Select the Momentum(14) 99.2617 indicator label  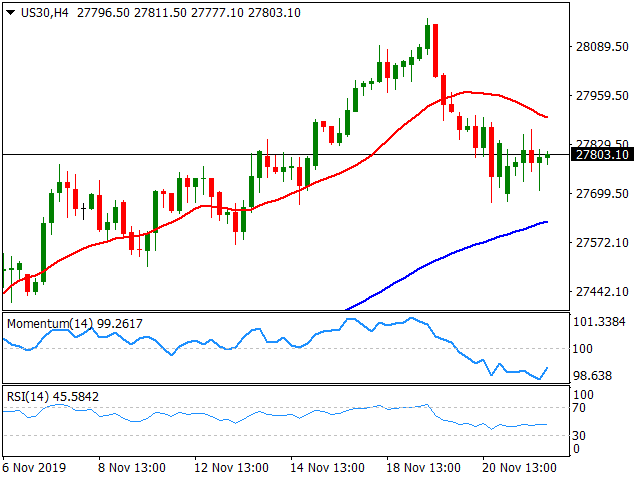pyautogui.click(x=75, y=324)
